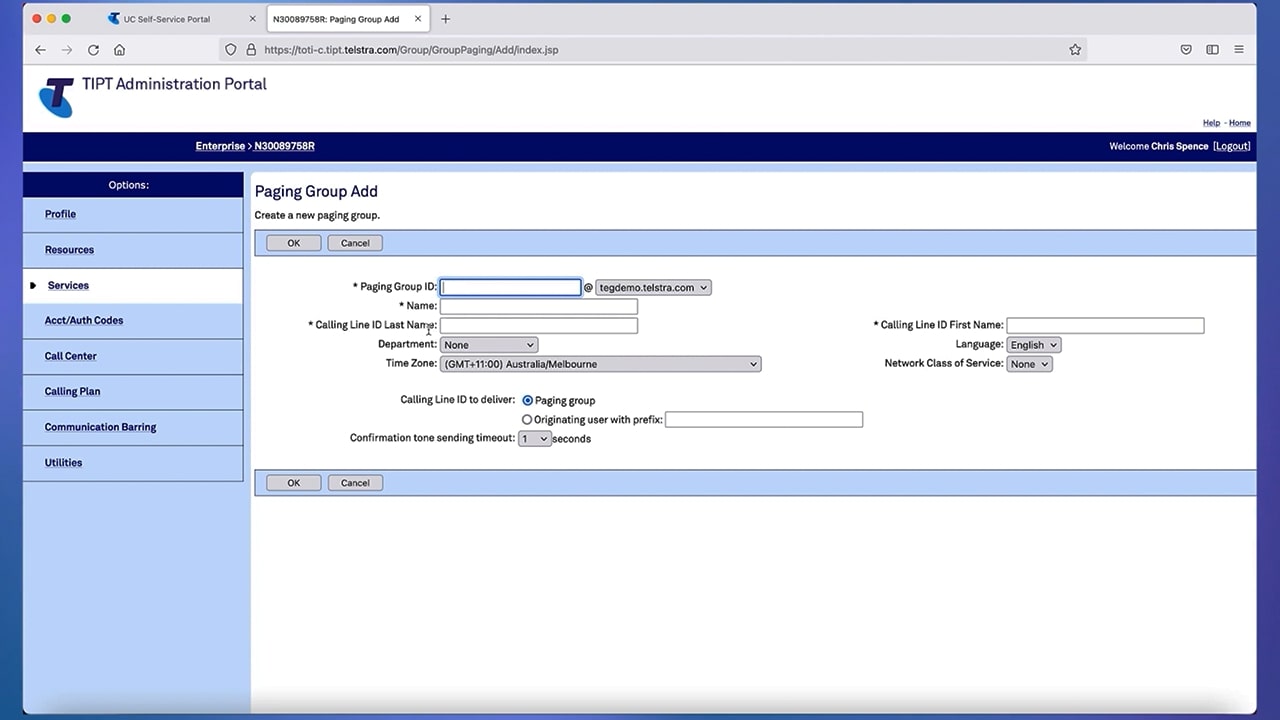Reload the page with refresh icon
1280x720 pixels.
[93, 50]
